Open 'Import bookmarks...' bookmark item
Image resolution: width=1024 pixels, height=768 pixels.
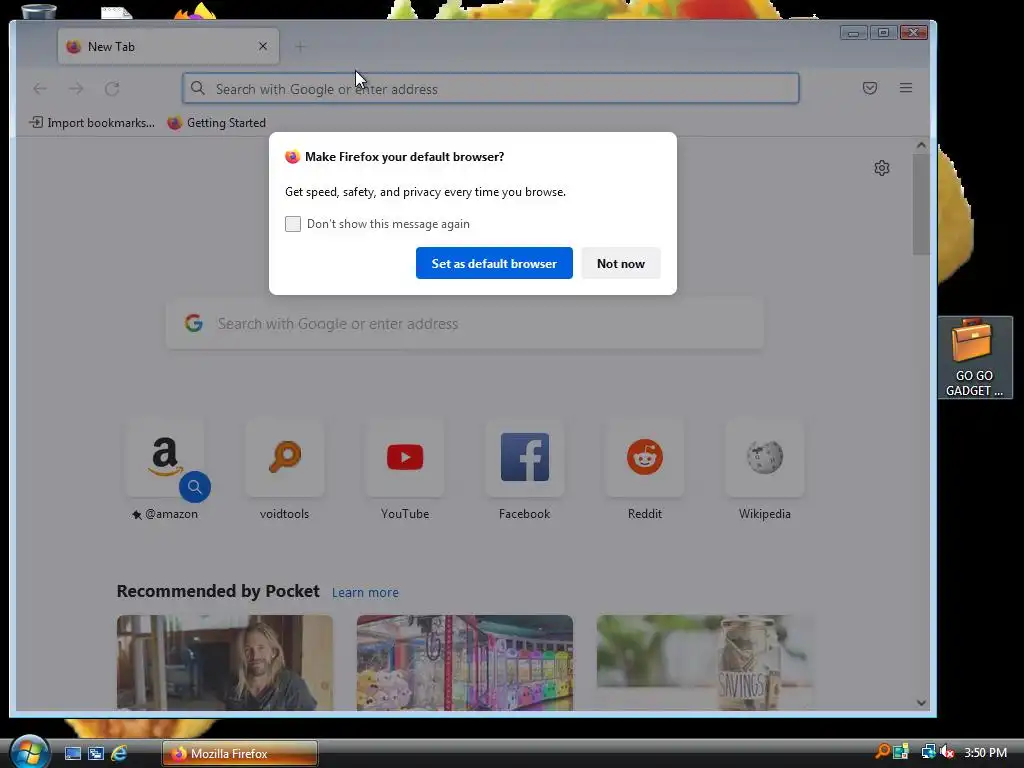(92, 123)
